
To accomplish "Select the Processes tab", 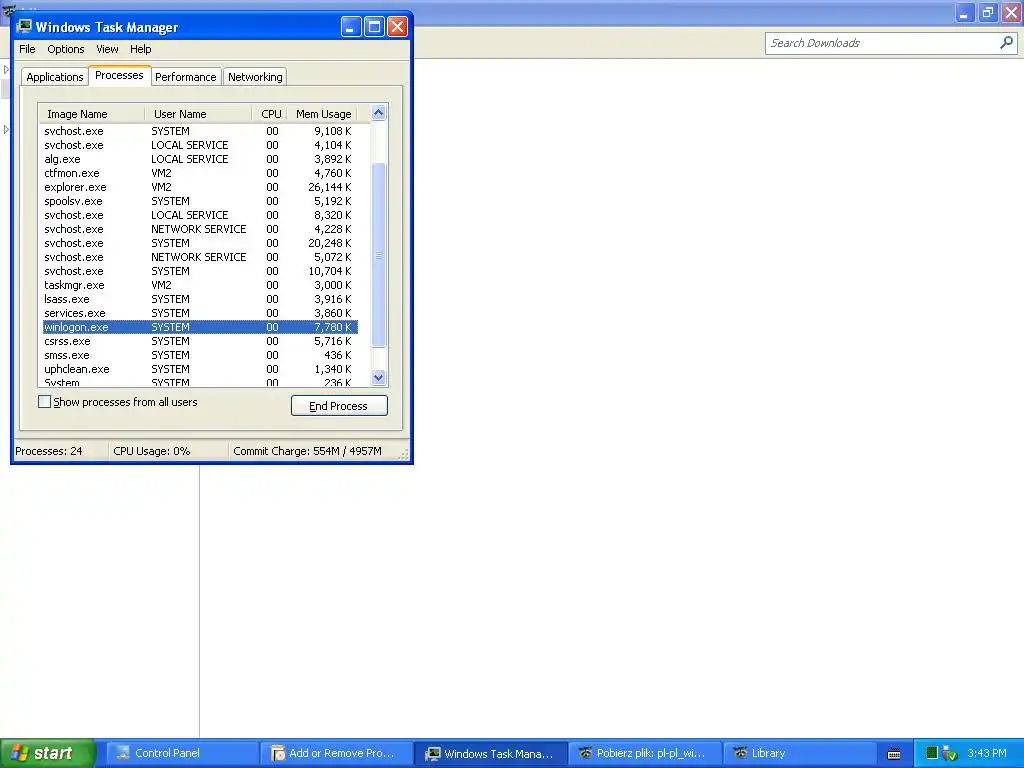I will (119, 75).
